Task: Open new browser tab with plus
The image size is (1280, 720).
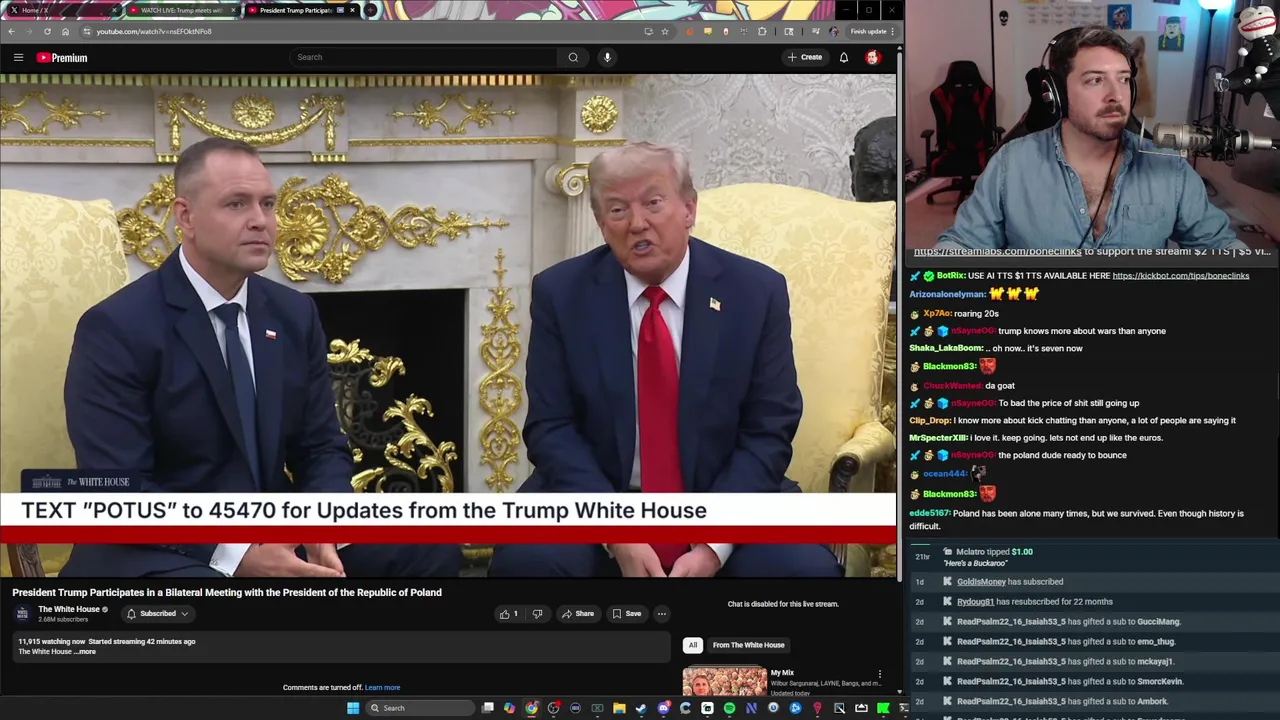Action: (x=371, y=10)
